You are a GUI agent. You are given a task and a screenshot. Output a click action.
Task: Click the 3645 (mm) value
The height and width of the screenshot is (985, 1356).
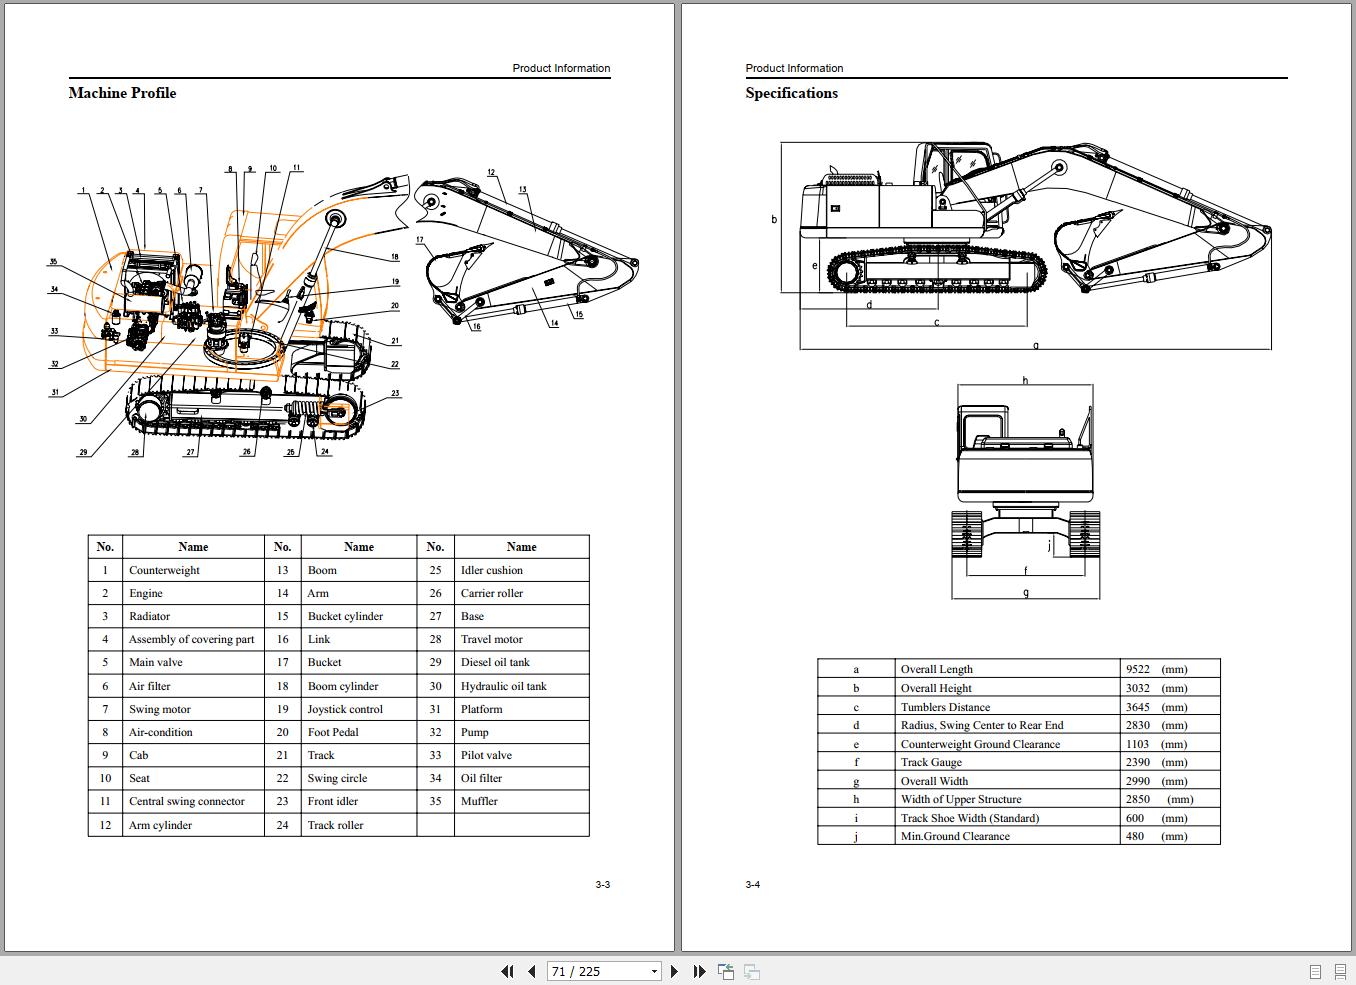pos(1157,707)
